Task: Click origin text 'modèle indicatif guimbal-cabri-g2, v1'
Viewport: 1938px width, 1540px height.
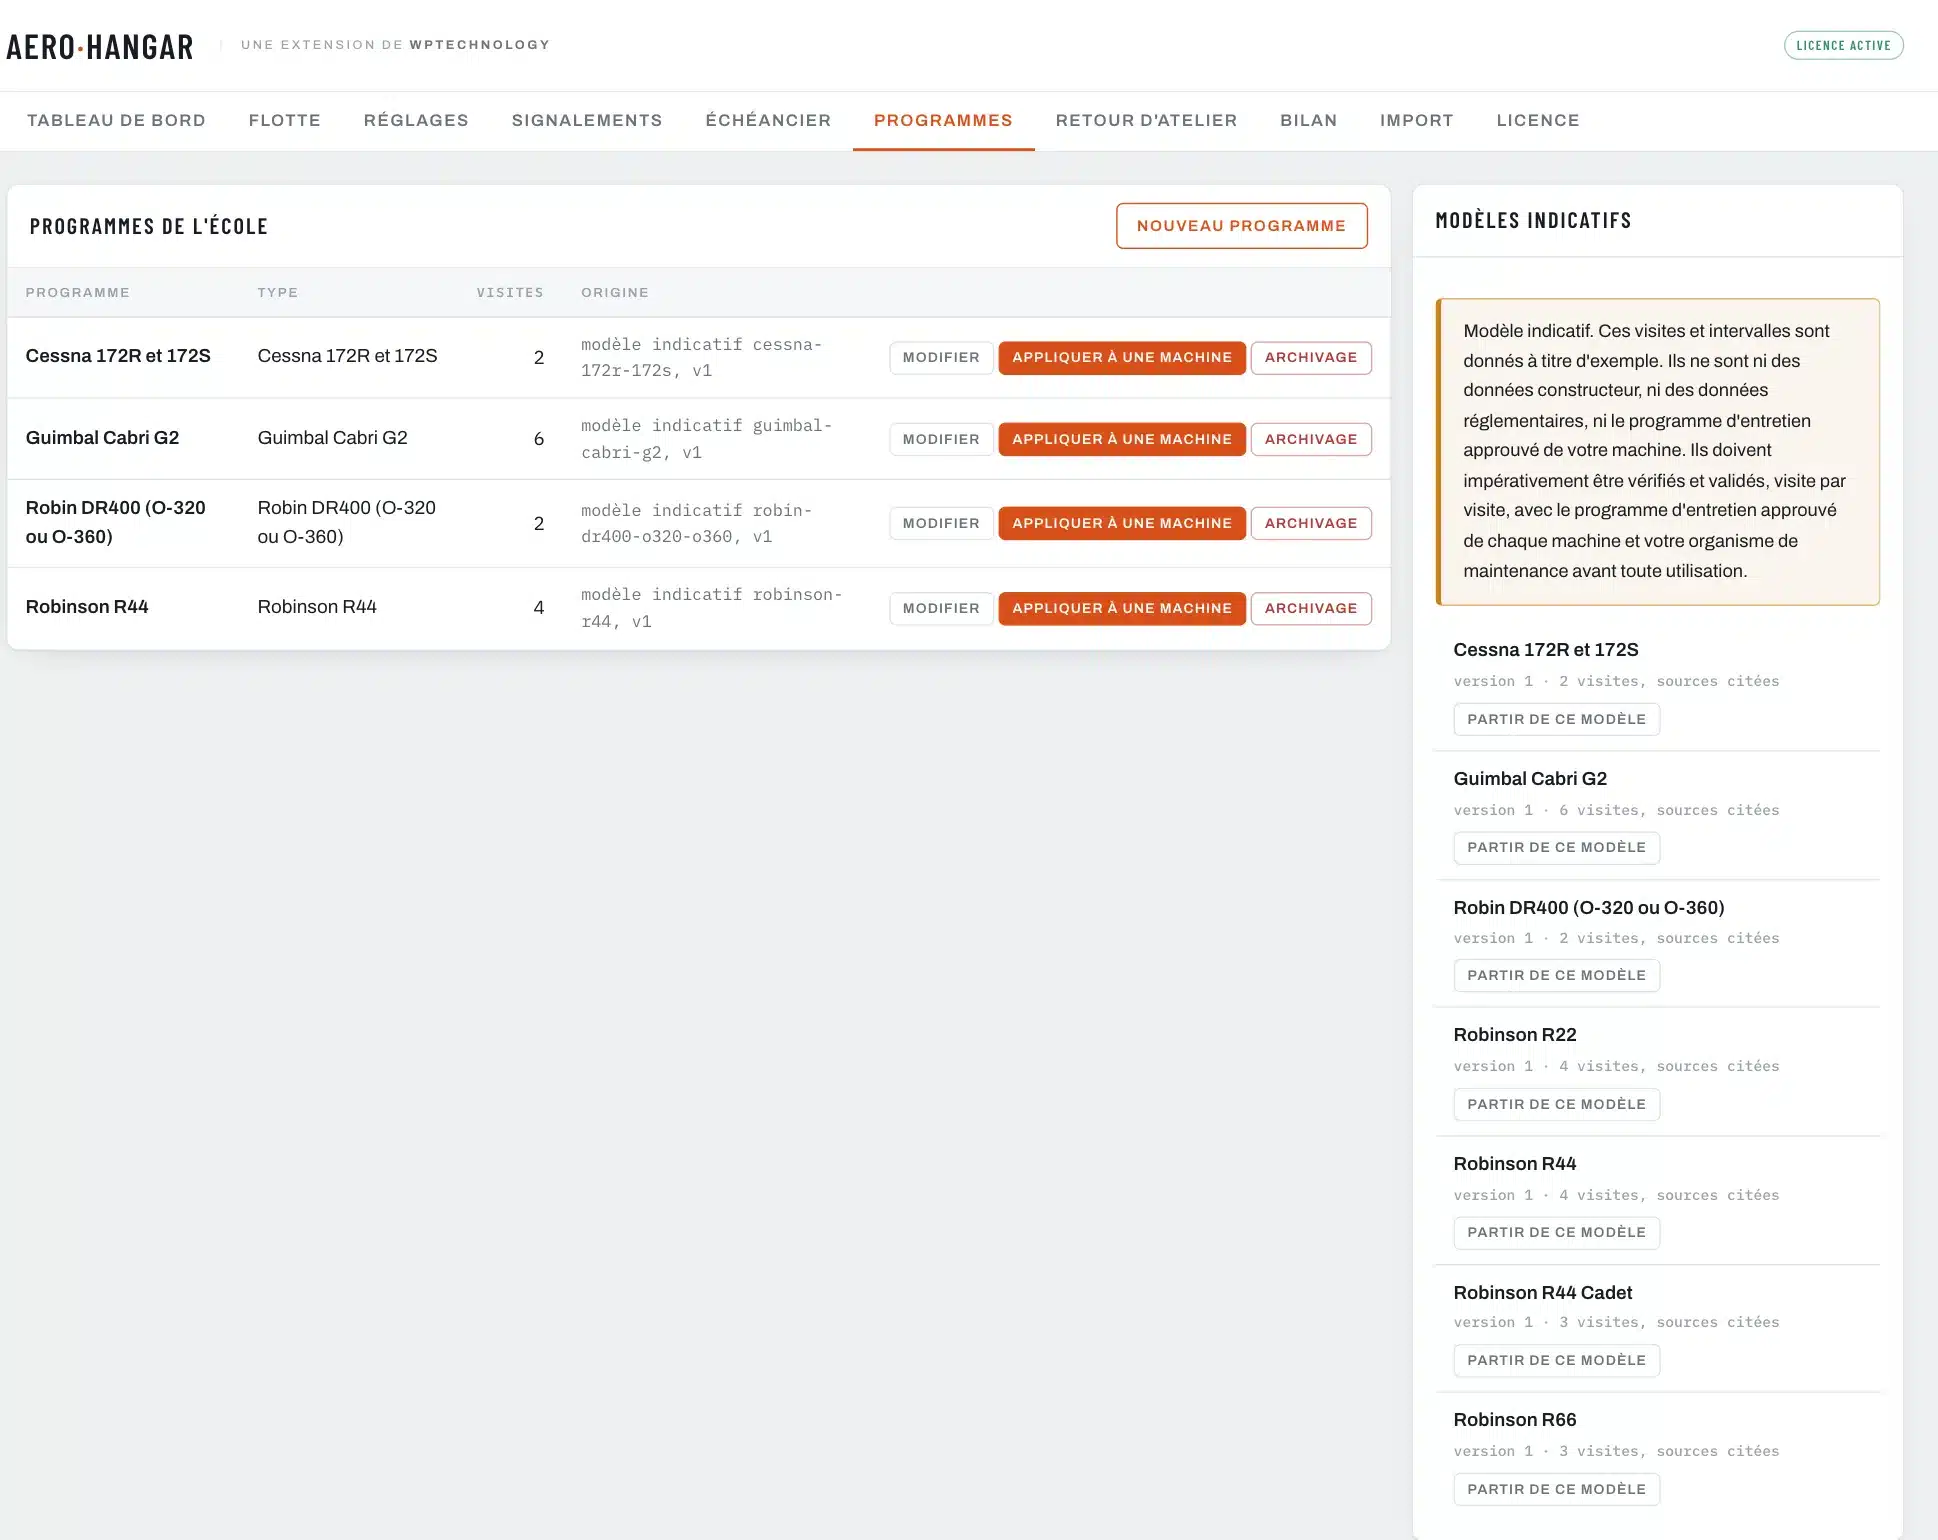Action: (x=706, y=439)
